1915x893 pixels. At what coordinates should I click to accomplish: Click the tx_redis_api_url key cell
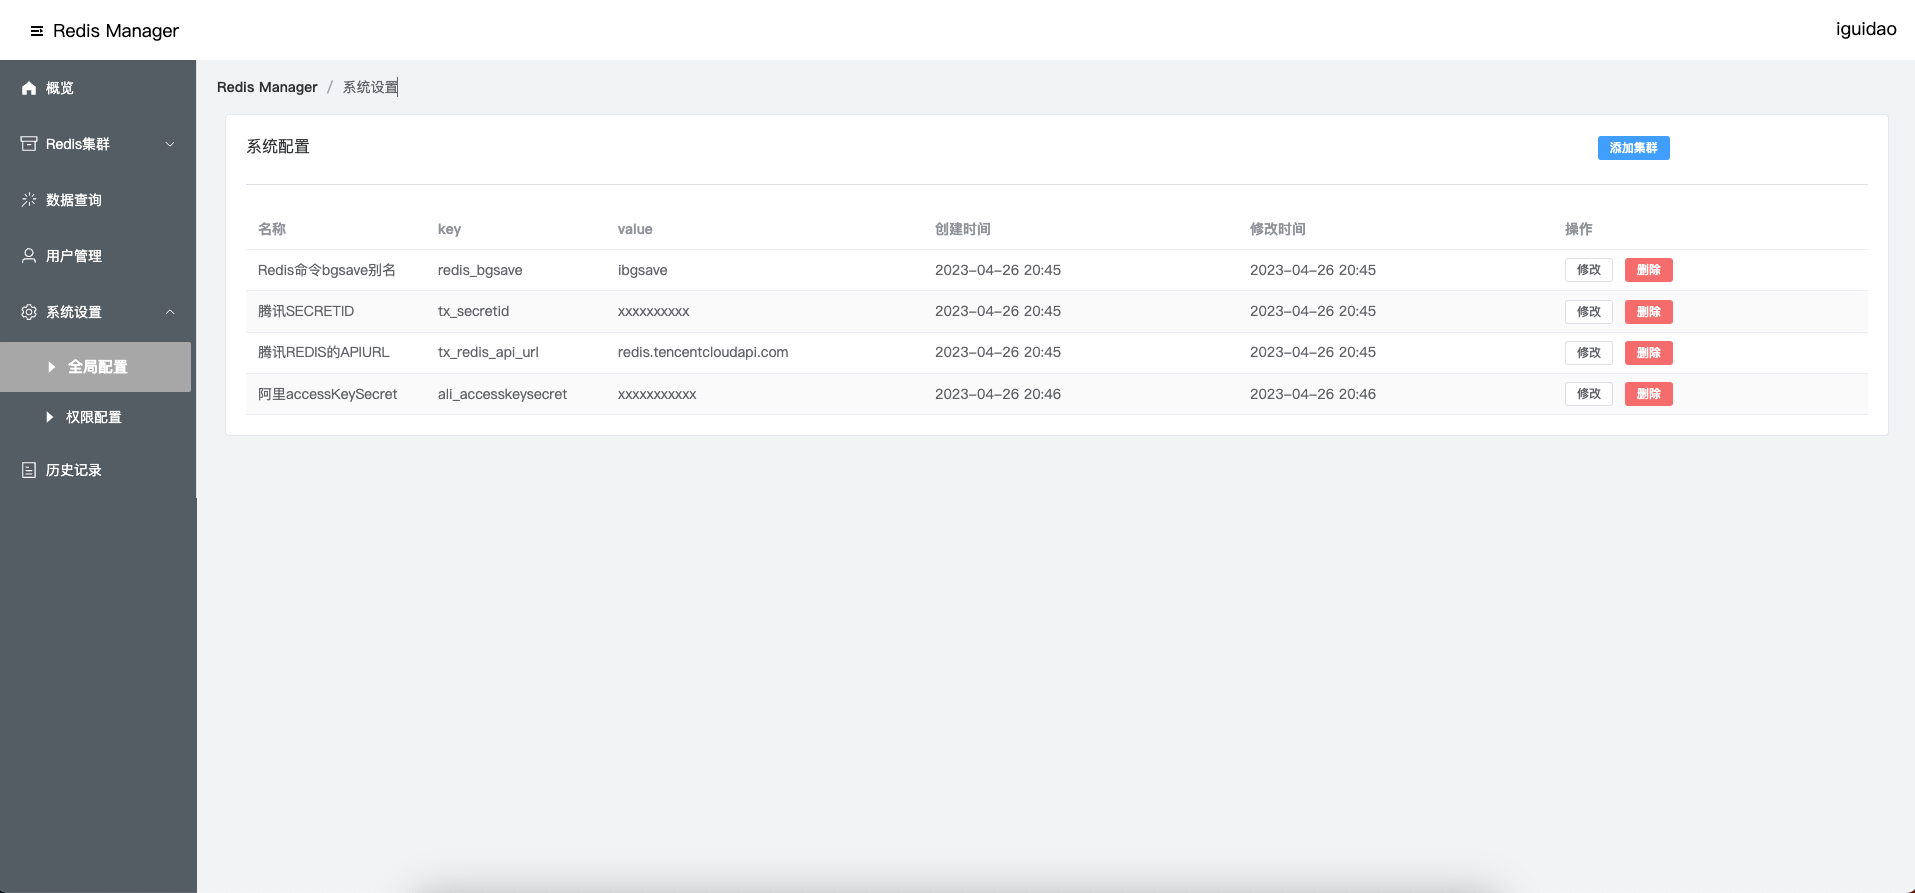coord(488,352)
